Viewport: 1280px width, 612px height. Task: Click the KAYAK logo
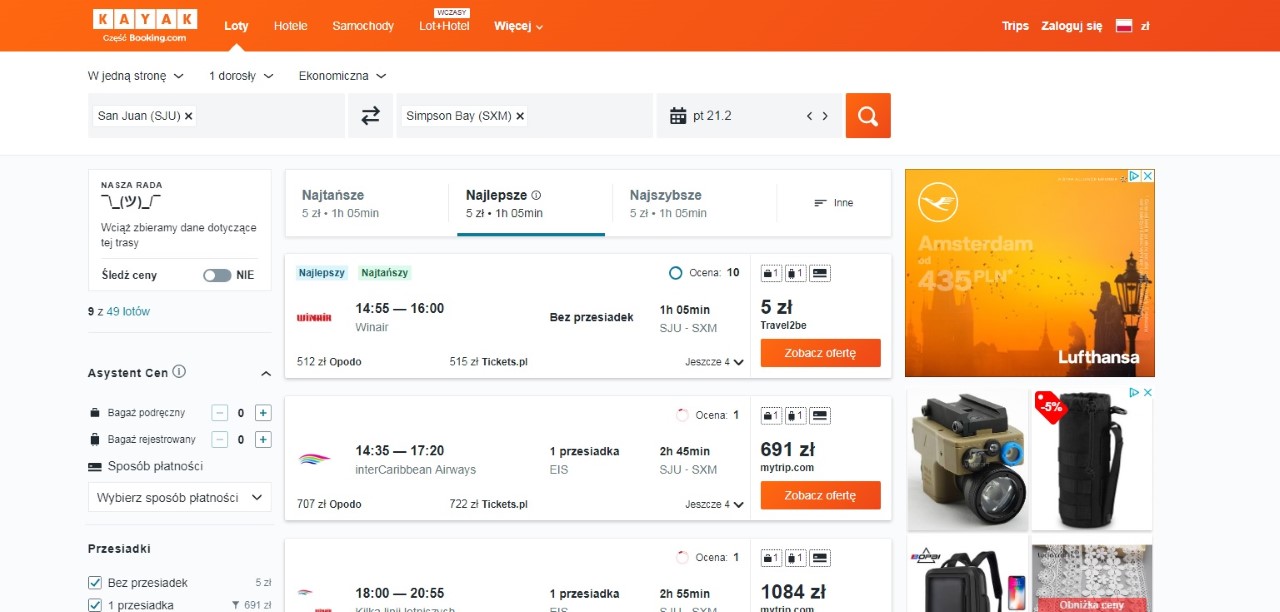pyautogui.click(x=145, y=26)
